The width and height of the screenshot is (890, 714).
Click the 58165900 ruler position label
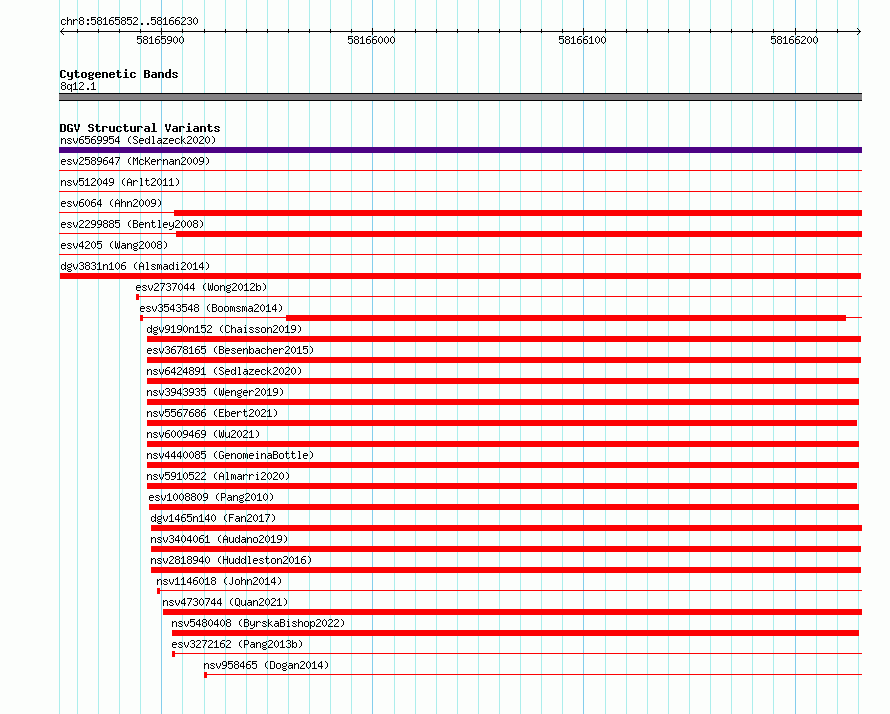click(x=161, y=40)
